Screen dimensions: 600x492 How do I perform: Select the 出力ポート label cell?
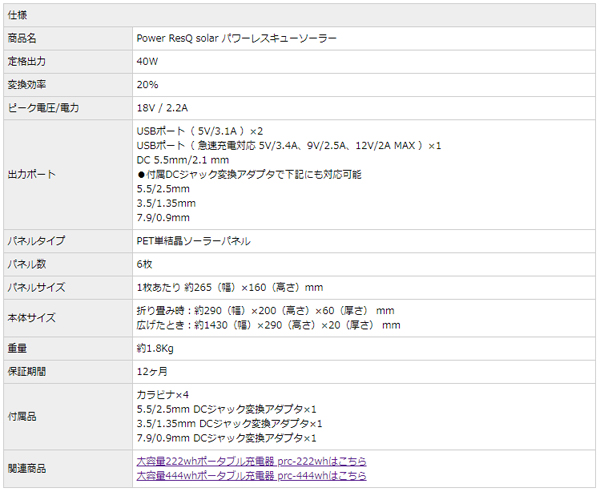click(x=68, y=174)
